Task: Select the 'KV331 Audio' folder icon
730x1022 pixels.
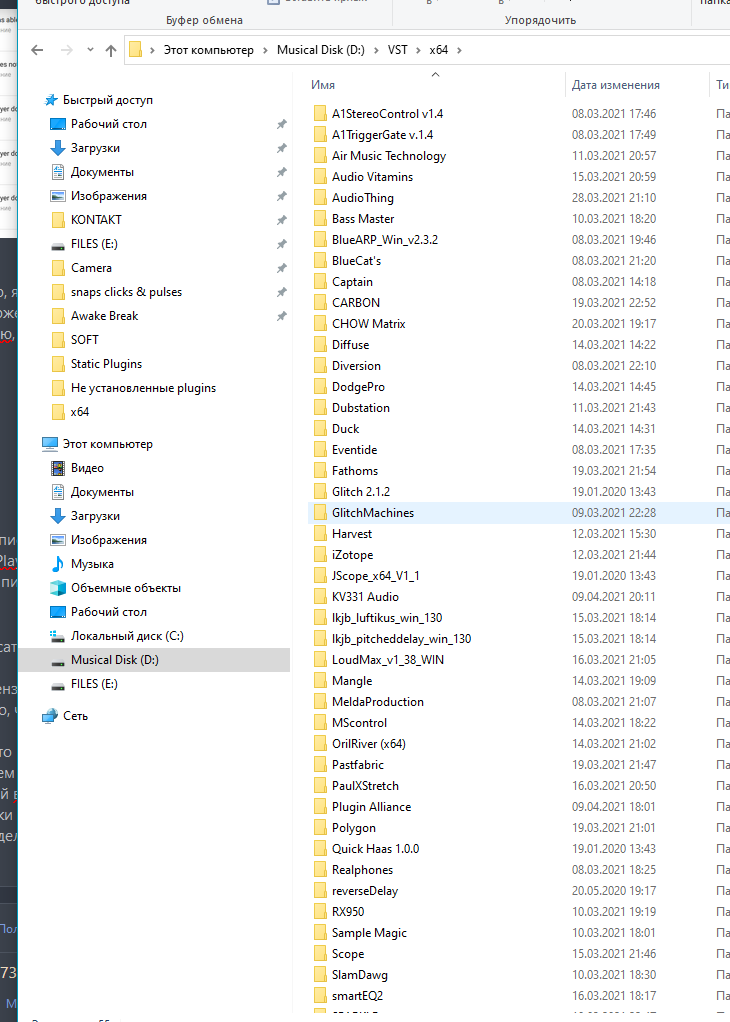Action: click(320, 597)
